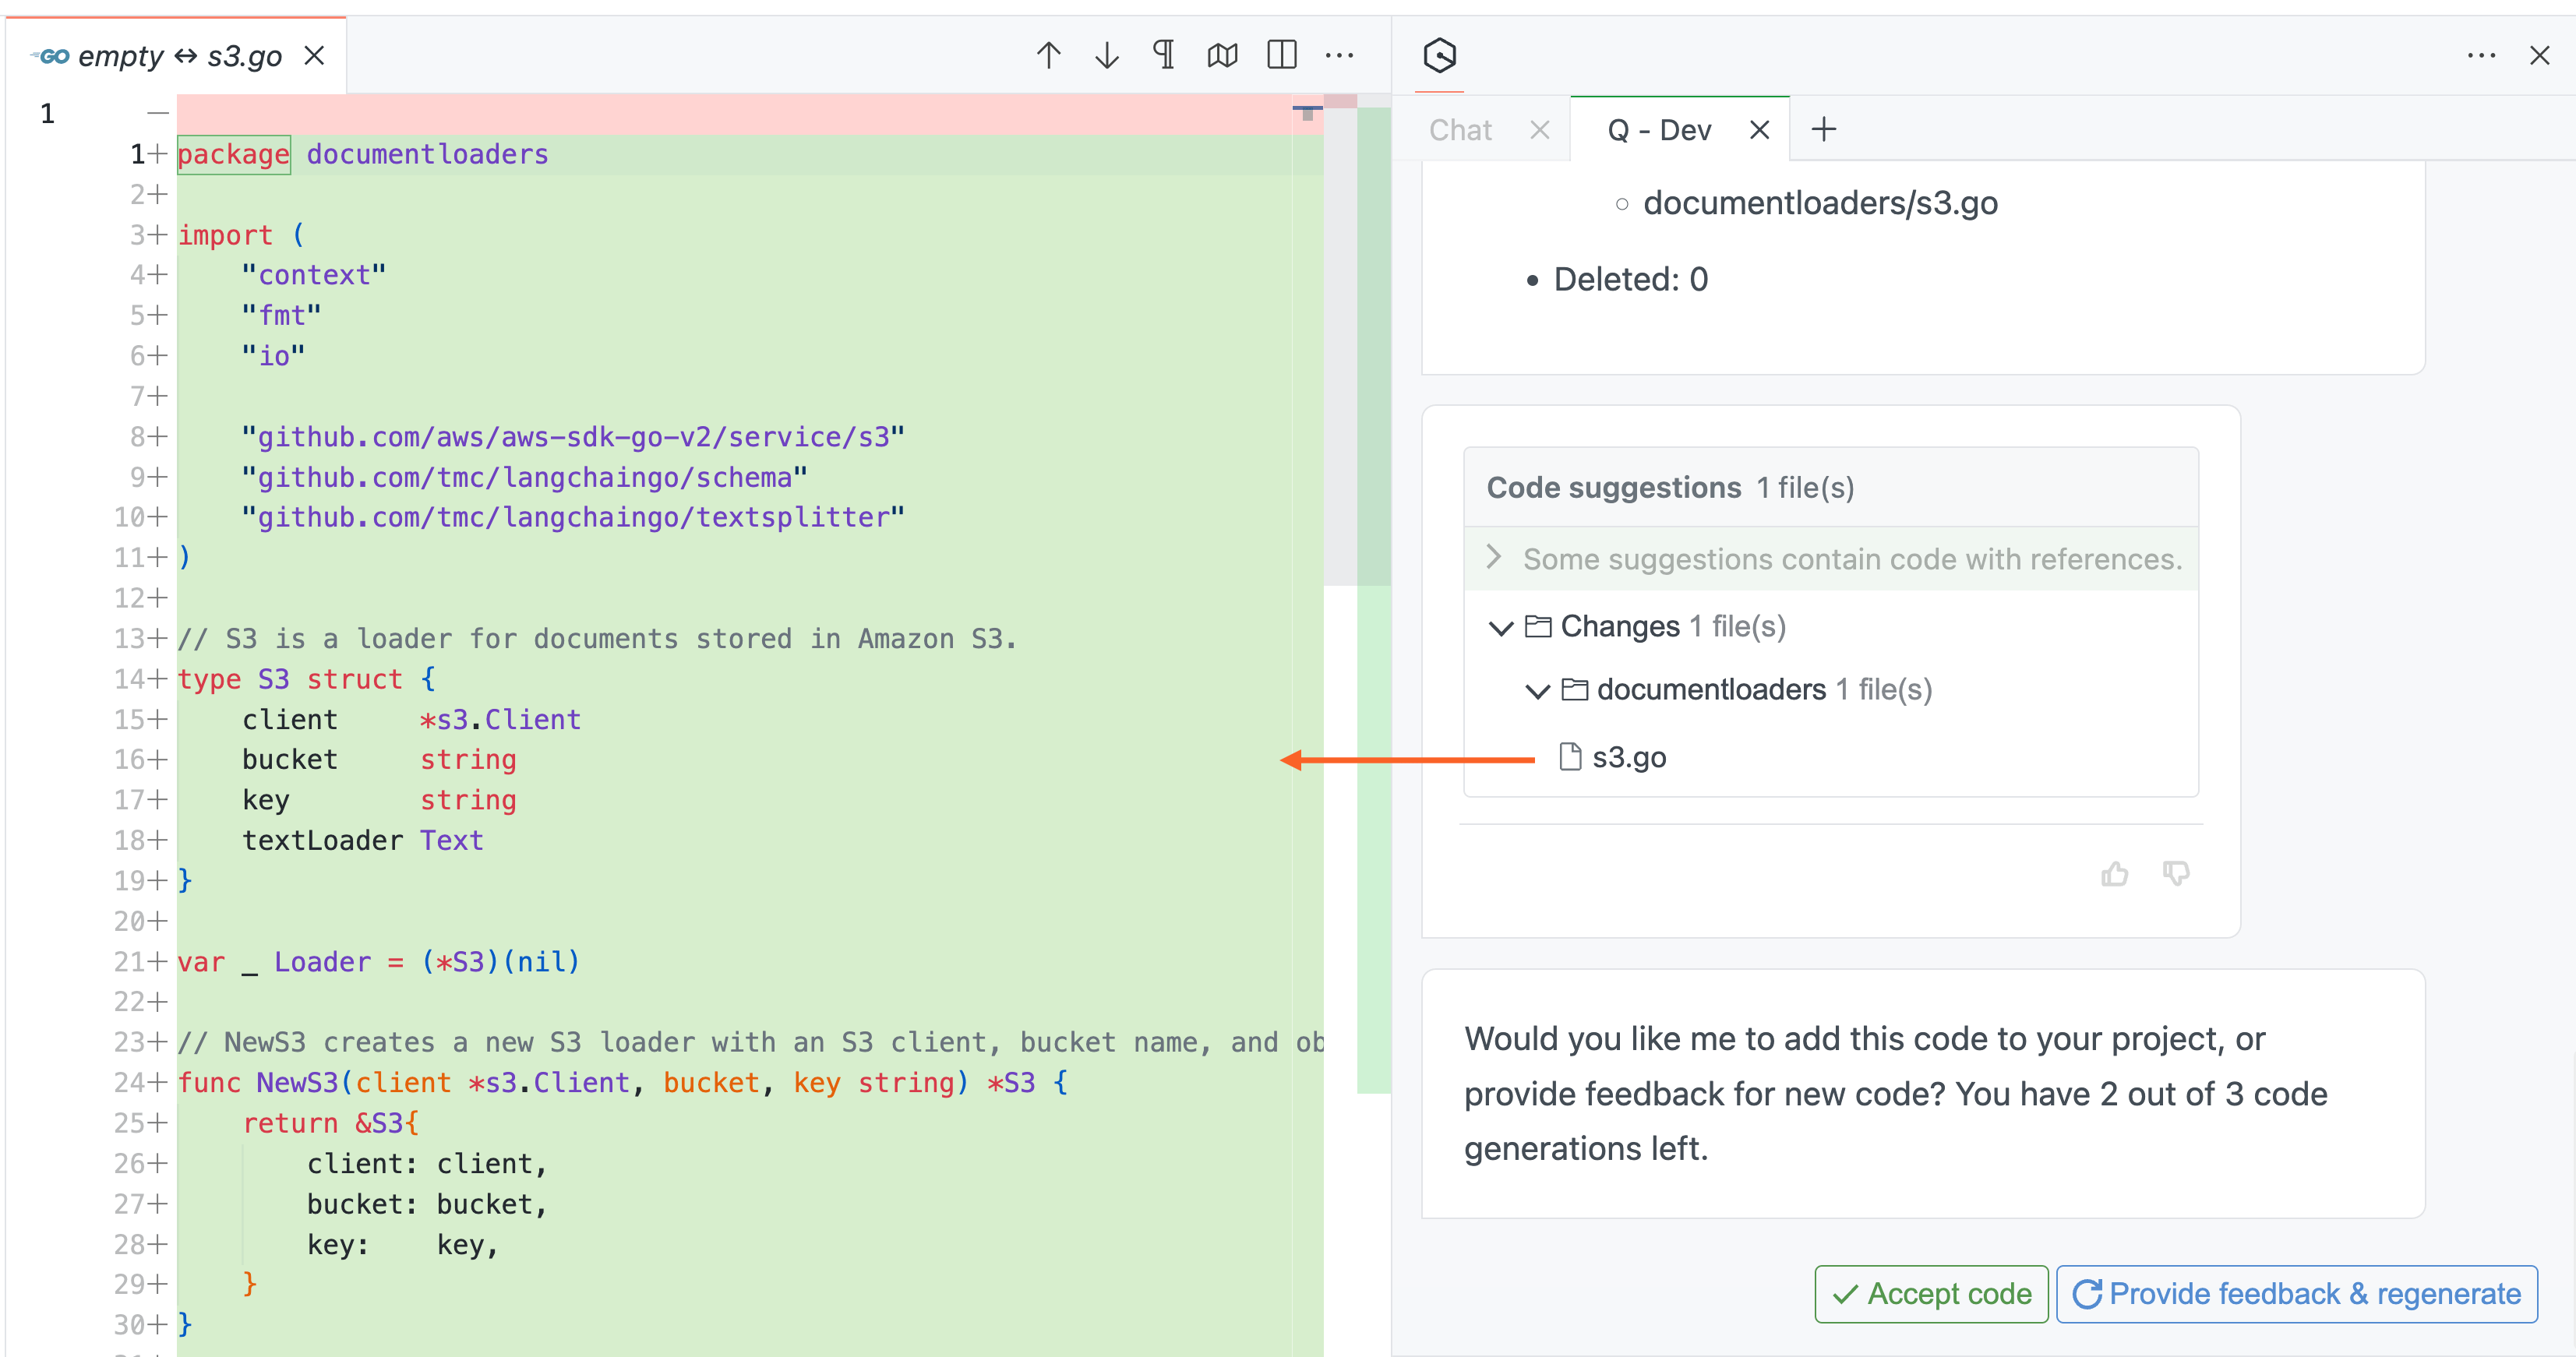
Task: Go to next change with down arrow
Action: pyautogui.click(x=1106, y=55)
